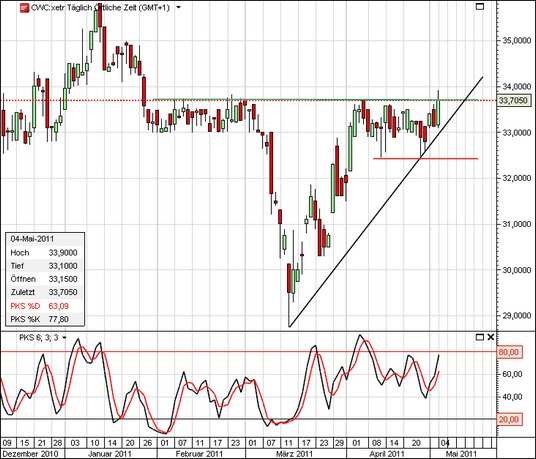This screenshot has width=536, height=459.
Task: Click the 35,0000 price axis label
Action: [516, 41]
